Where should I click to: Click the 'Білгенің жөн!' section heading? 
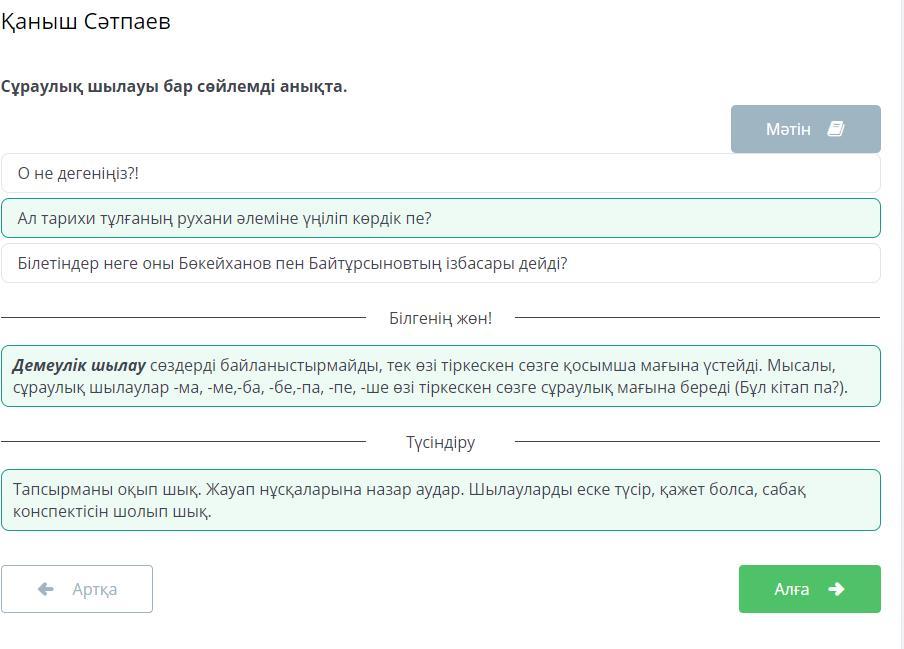pyautogui.click(x=440, y=318)
